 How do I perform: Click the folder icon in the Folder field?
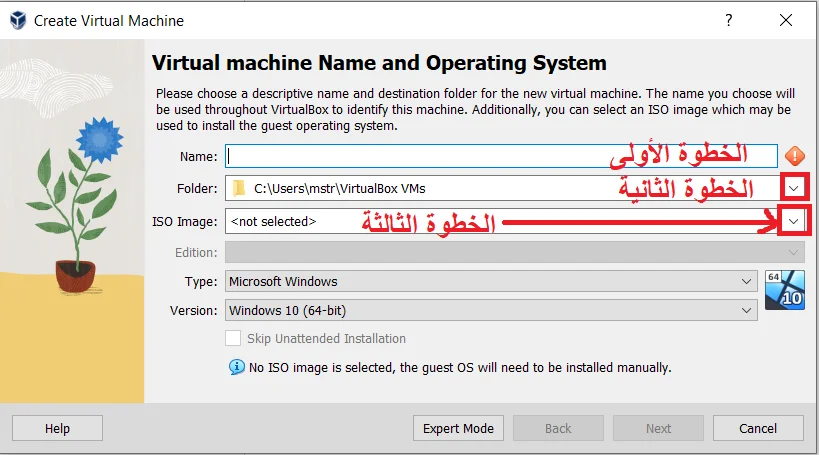coord(239,188)
